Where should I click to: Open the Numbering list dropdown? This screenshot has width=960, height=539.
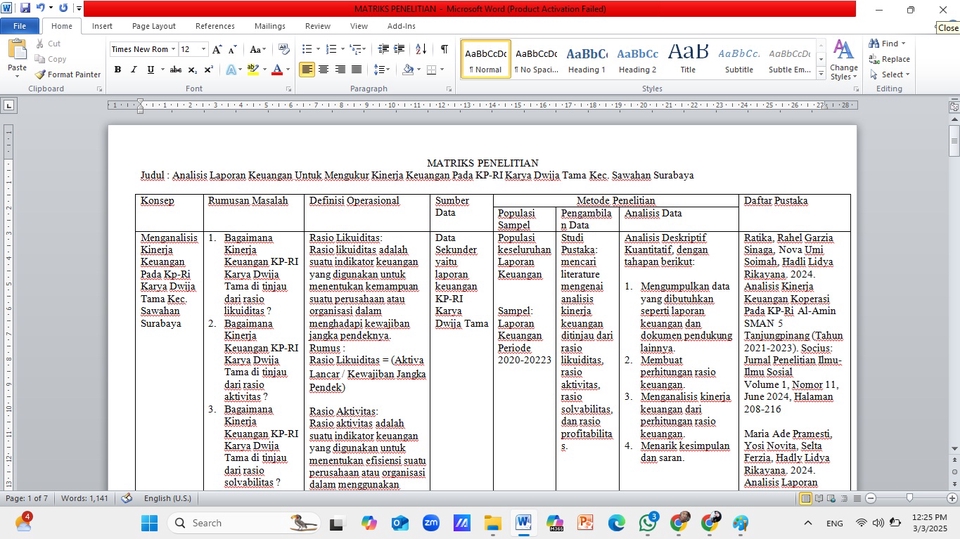pyautogui.click(x=342, y=49)
